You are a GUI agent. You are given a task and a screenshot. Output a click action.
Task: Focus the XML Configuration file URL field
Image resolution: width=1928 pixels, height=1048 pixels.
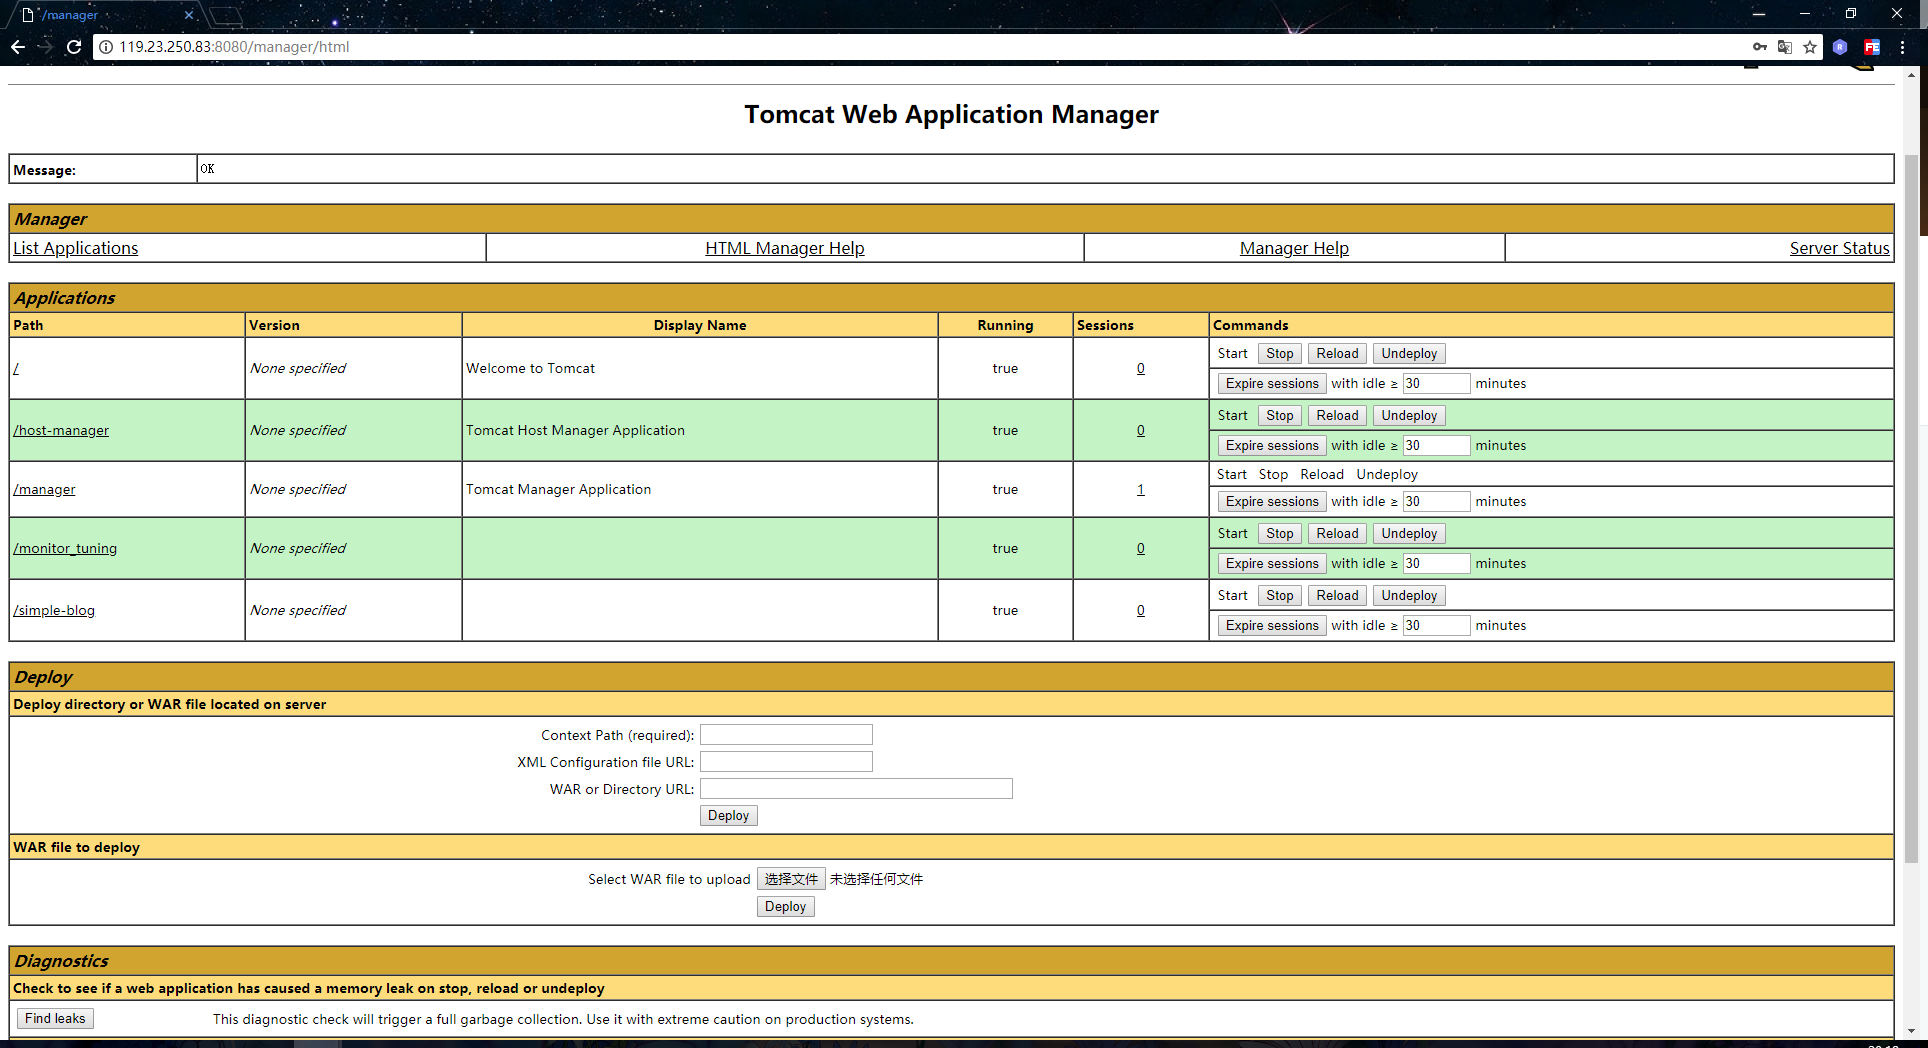pos(786,762)
